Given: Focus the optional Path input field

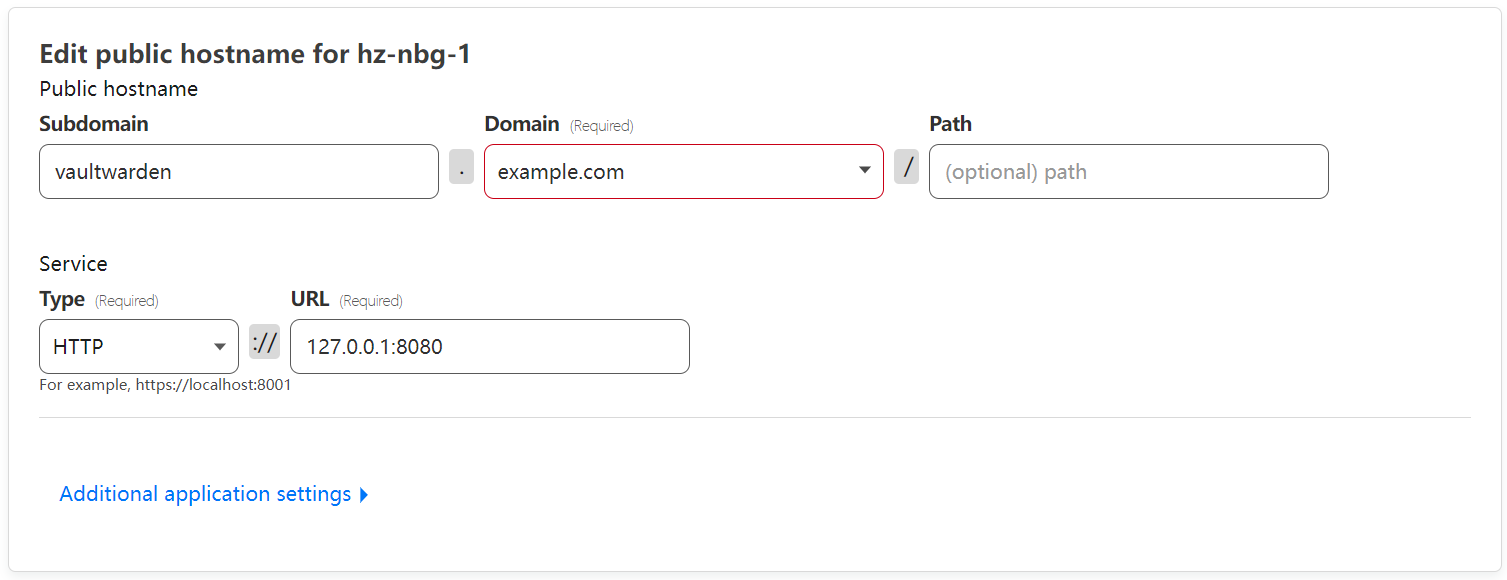Looking at the screenshot, I should (1129, 171).
